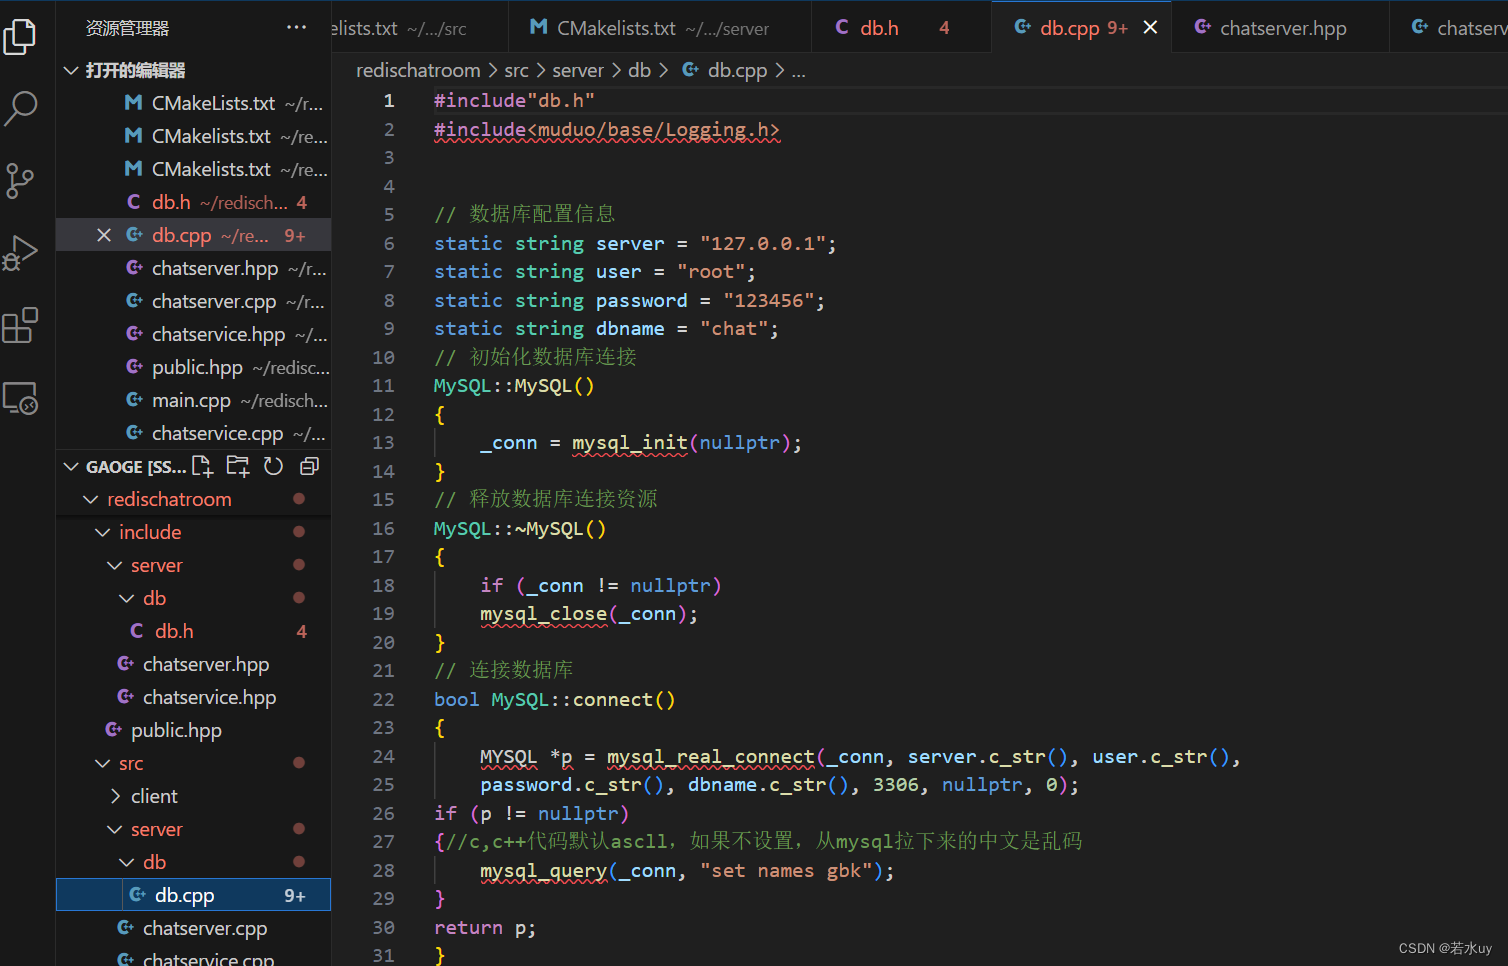Click src in the breadcrumb path
Screen dimensions: 1508x966
[x=516, y=70]
